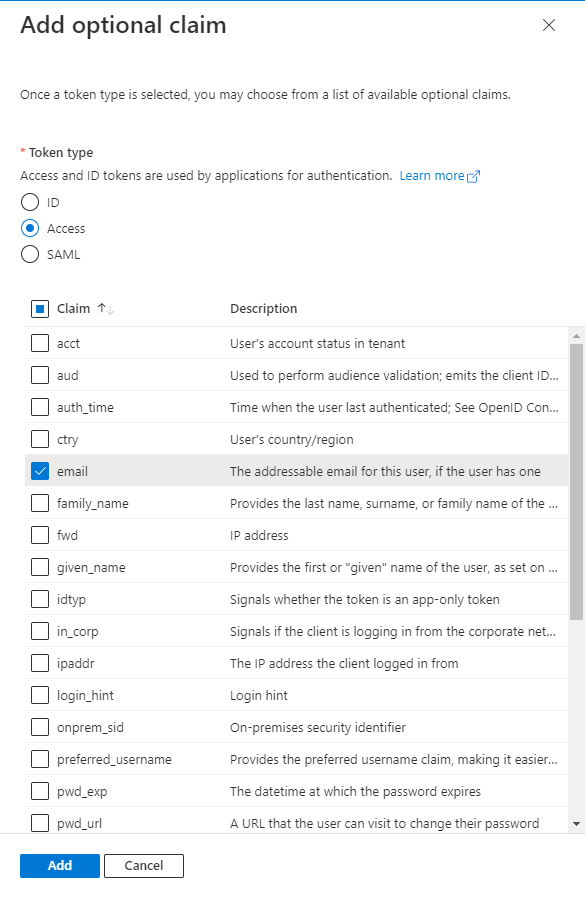
Task: Click the Description column header
Action: click(x=264, y=309)
